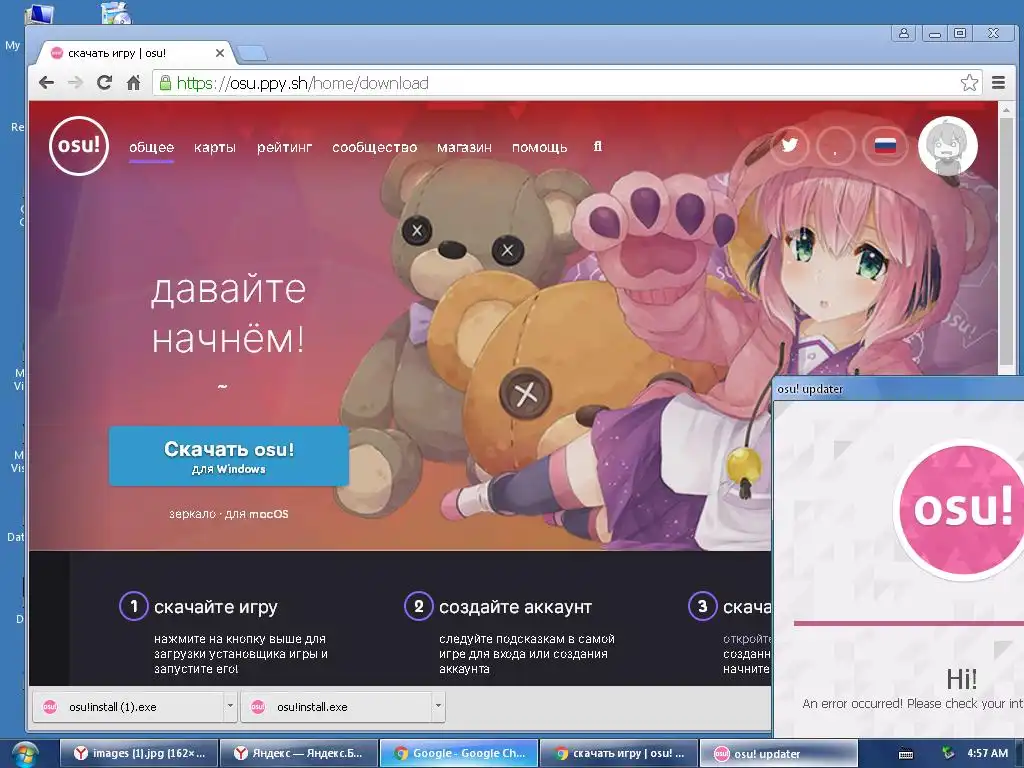This screenshot has width=1024, height=768.
Task: Open the Twitter icon in site header
Action: coord(790,145)
